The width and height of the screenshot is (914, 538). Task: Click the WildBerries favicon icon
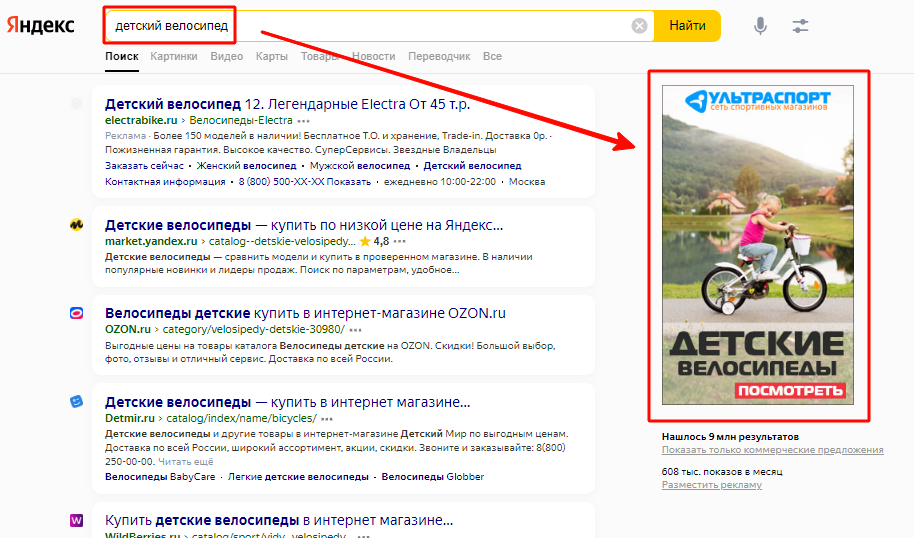77,520
